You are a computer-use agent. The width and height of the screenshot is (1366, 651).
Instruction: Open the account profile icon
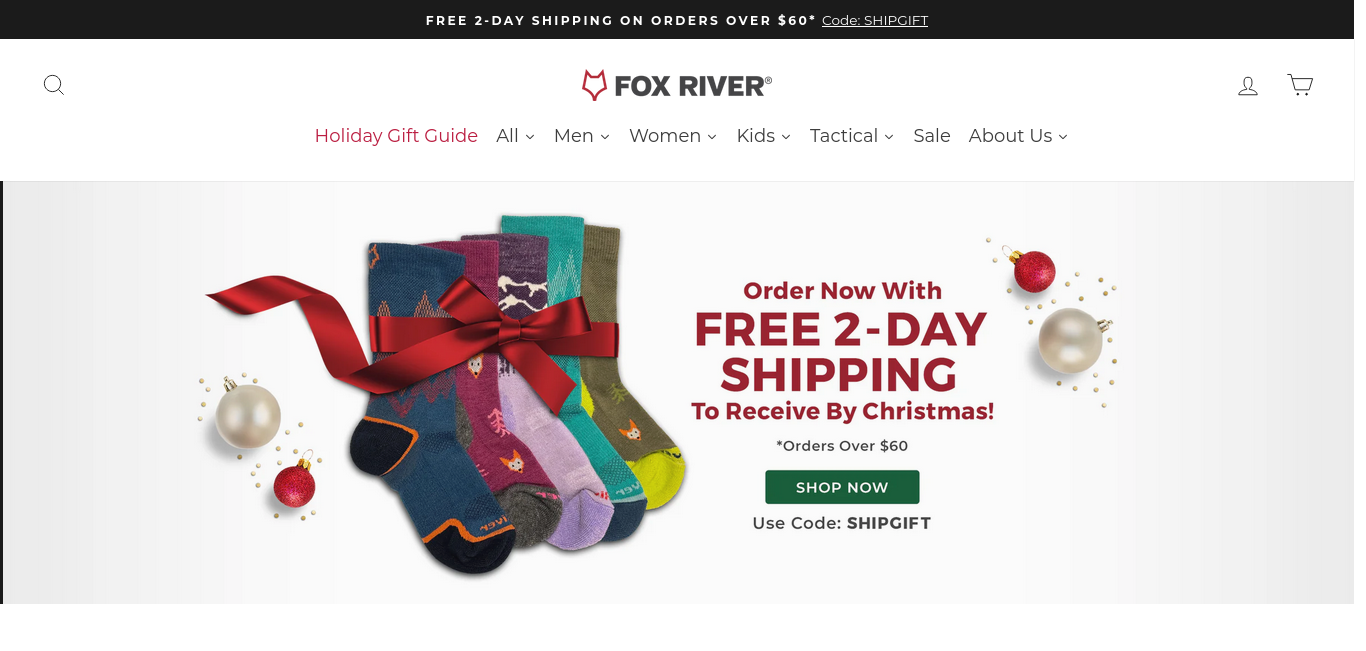(x=1248, y=86)
